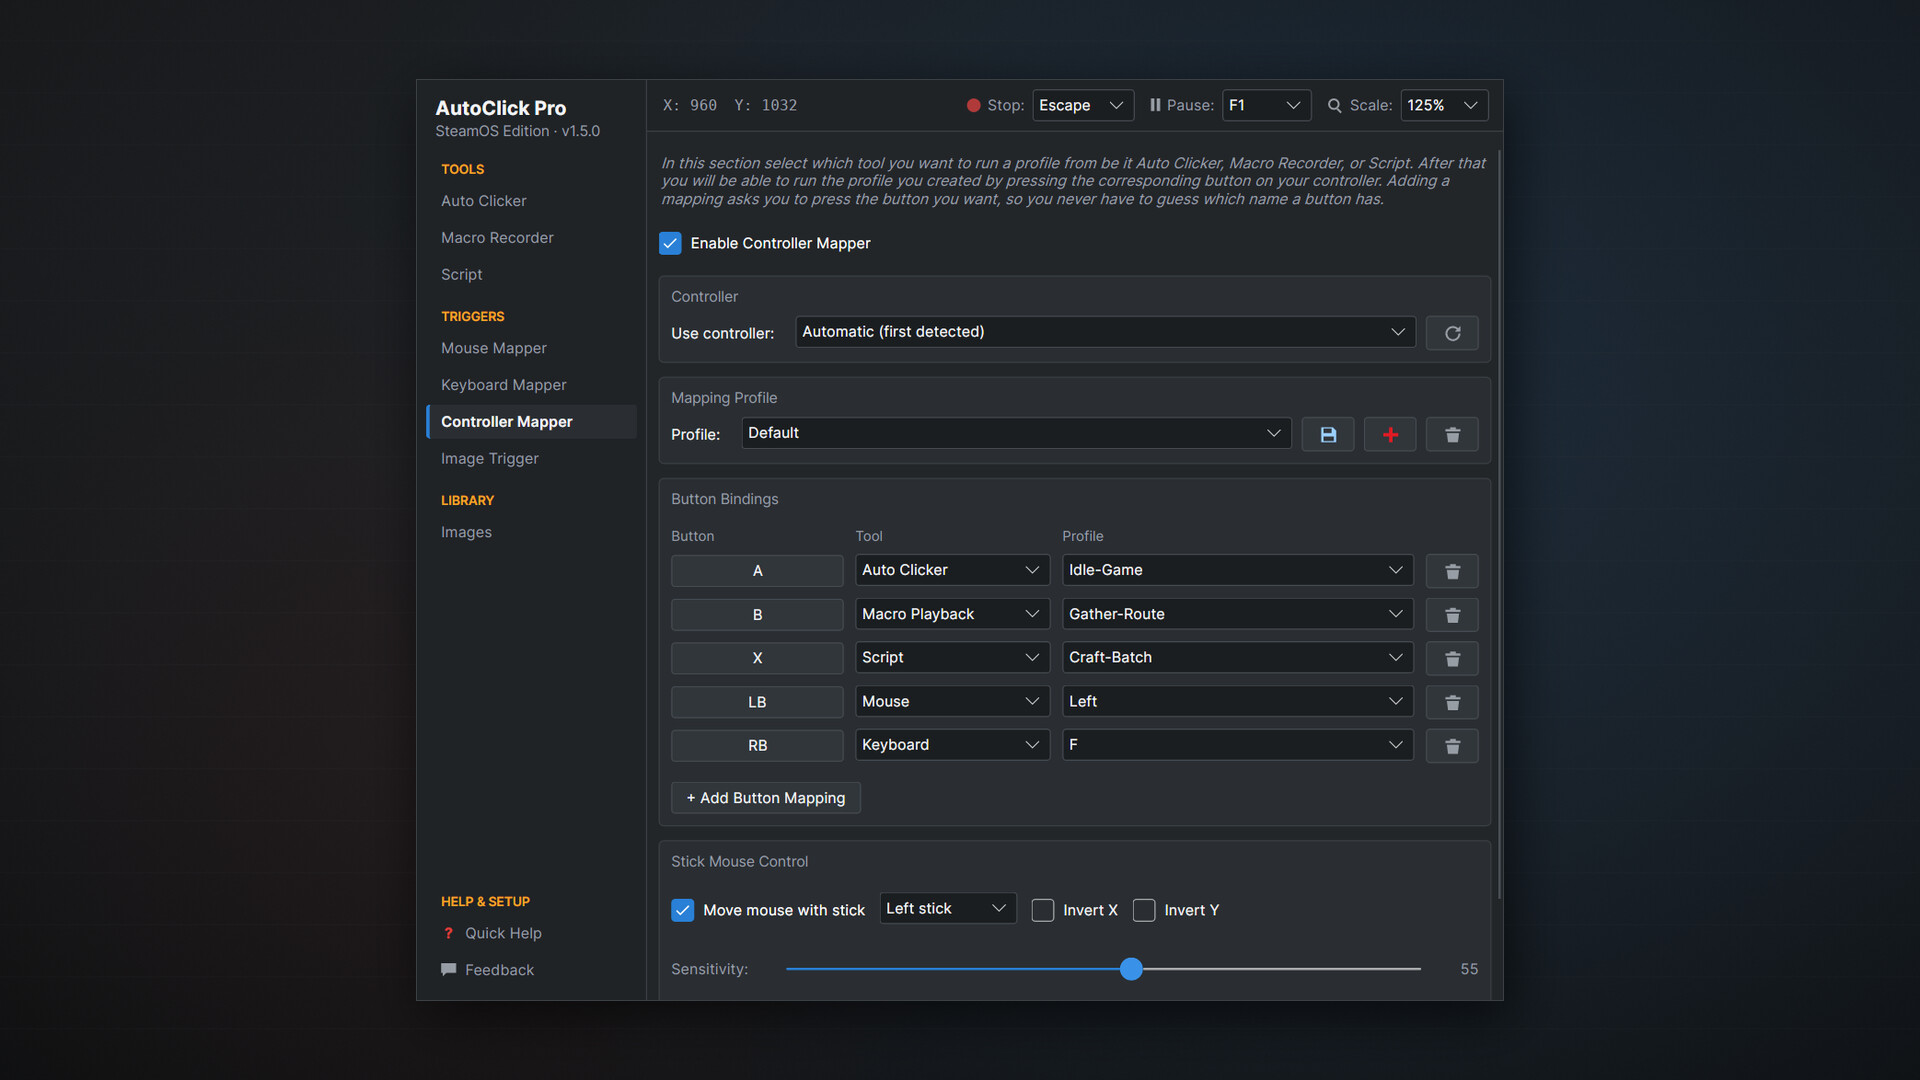
Task: Delete the B button binding
Action: (1452, 615)
